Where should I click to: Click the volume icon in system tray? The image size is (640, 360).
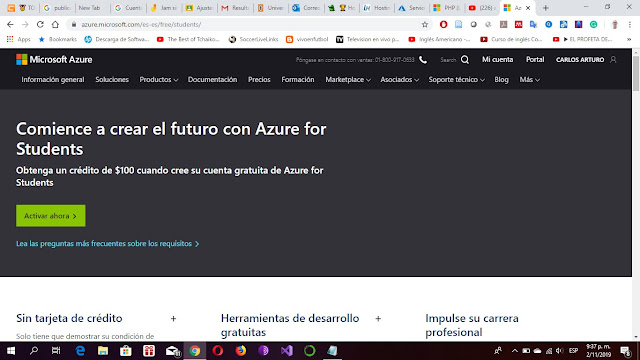tap(560, 351)
